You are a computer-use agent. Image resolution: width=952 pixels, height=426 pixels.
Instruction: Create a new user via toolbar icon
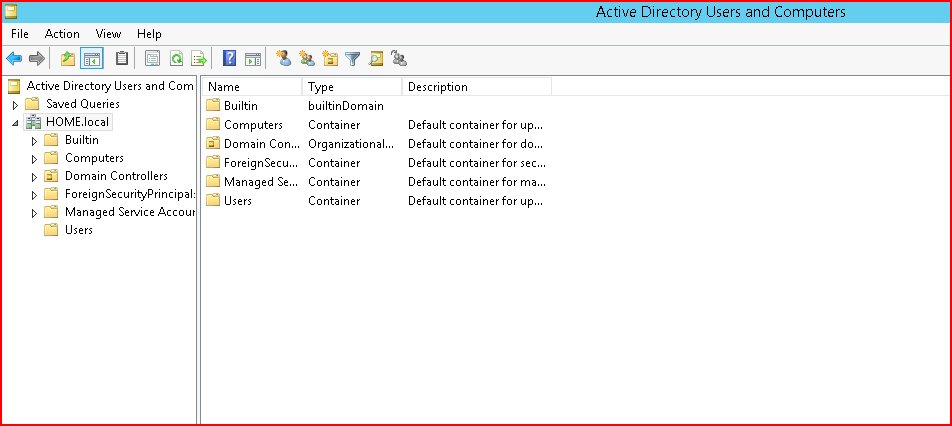coord(284,59)
